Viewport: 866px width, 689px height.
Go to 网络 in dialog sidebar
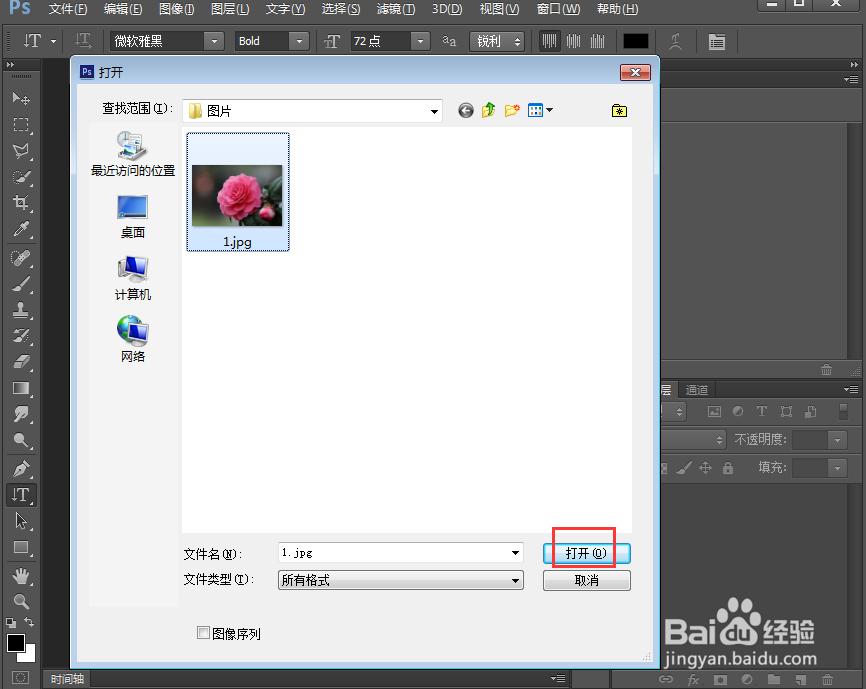[x=133, y=339]
